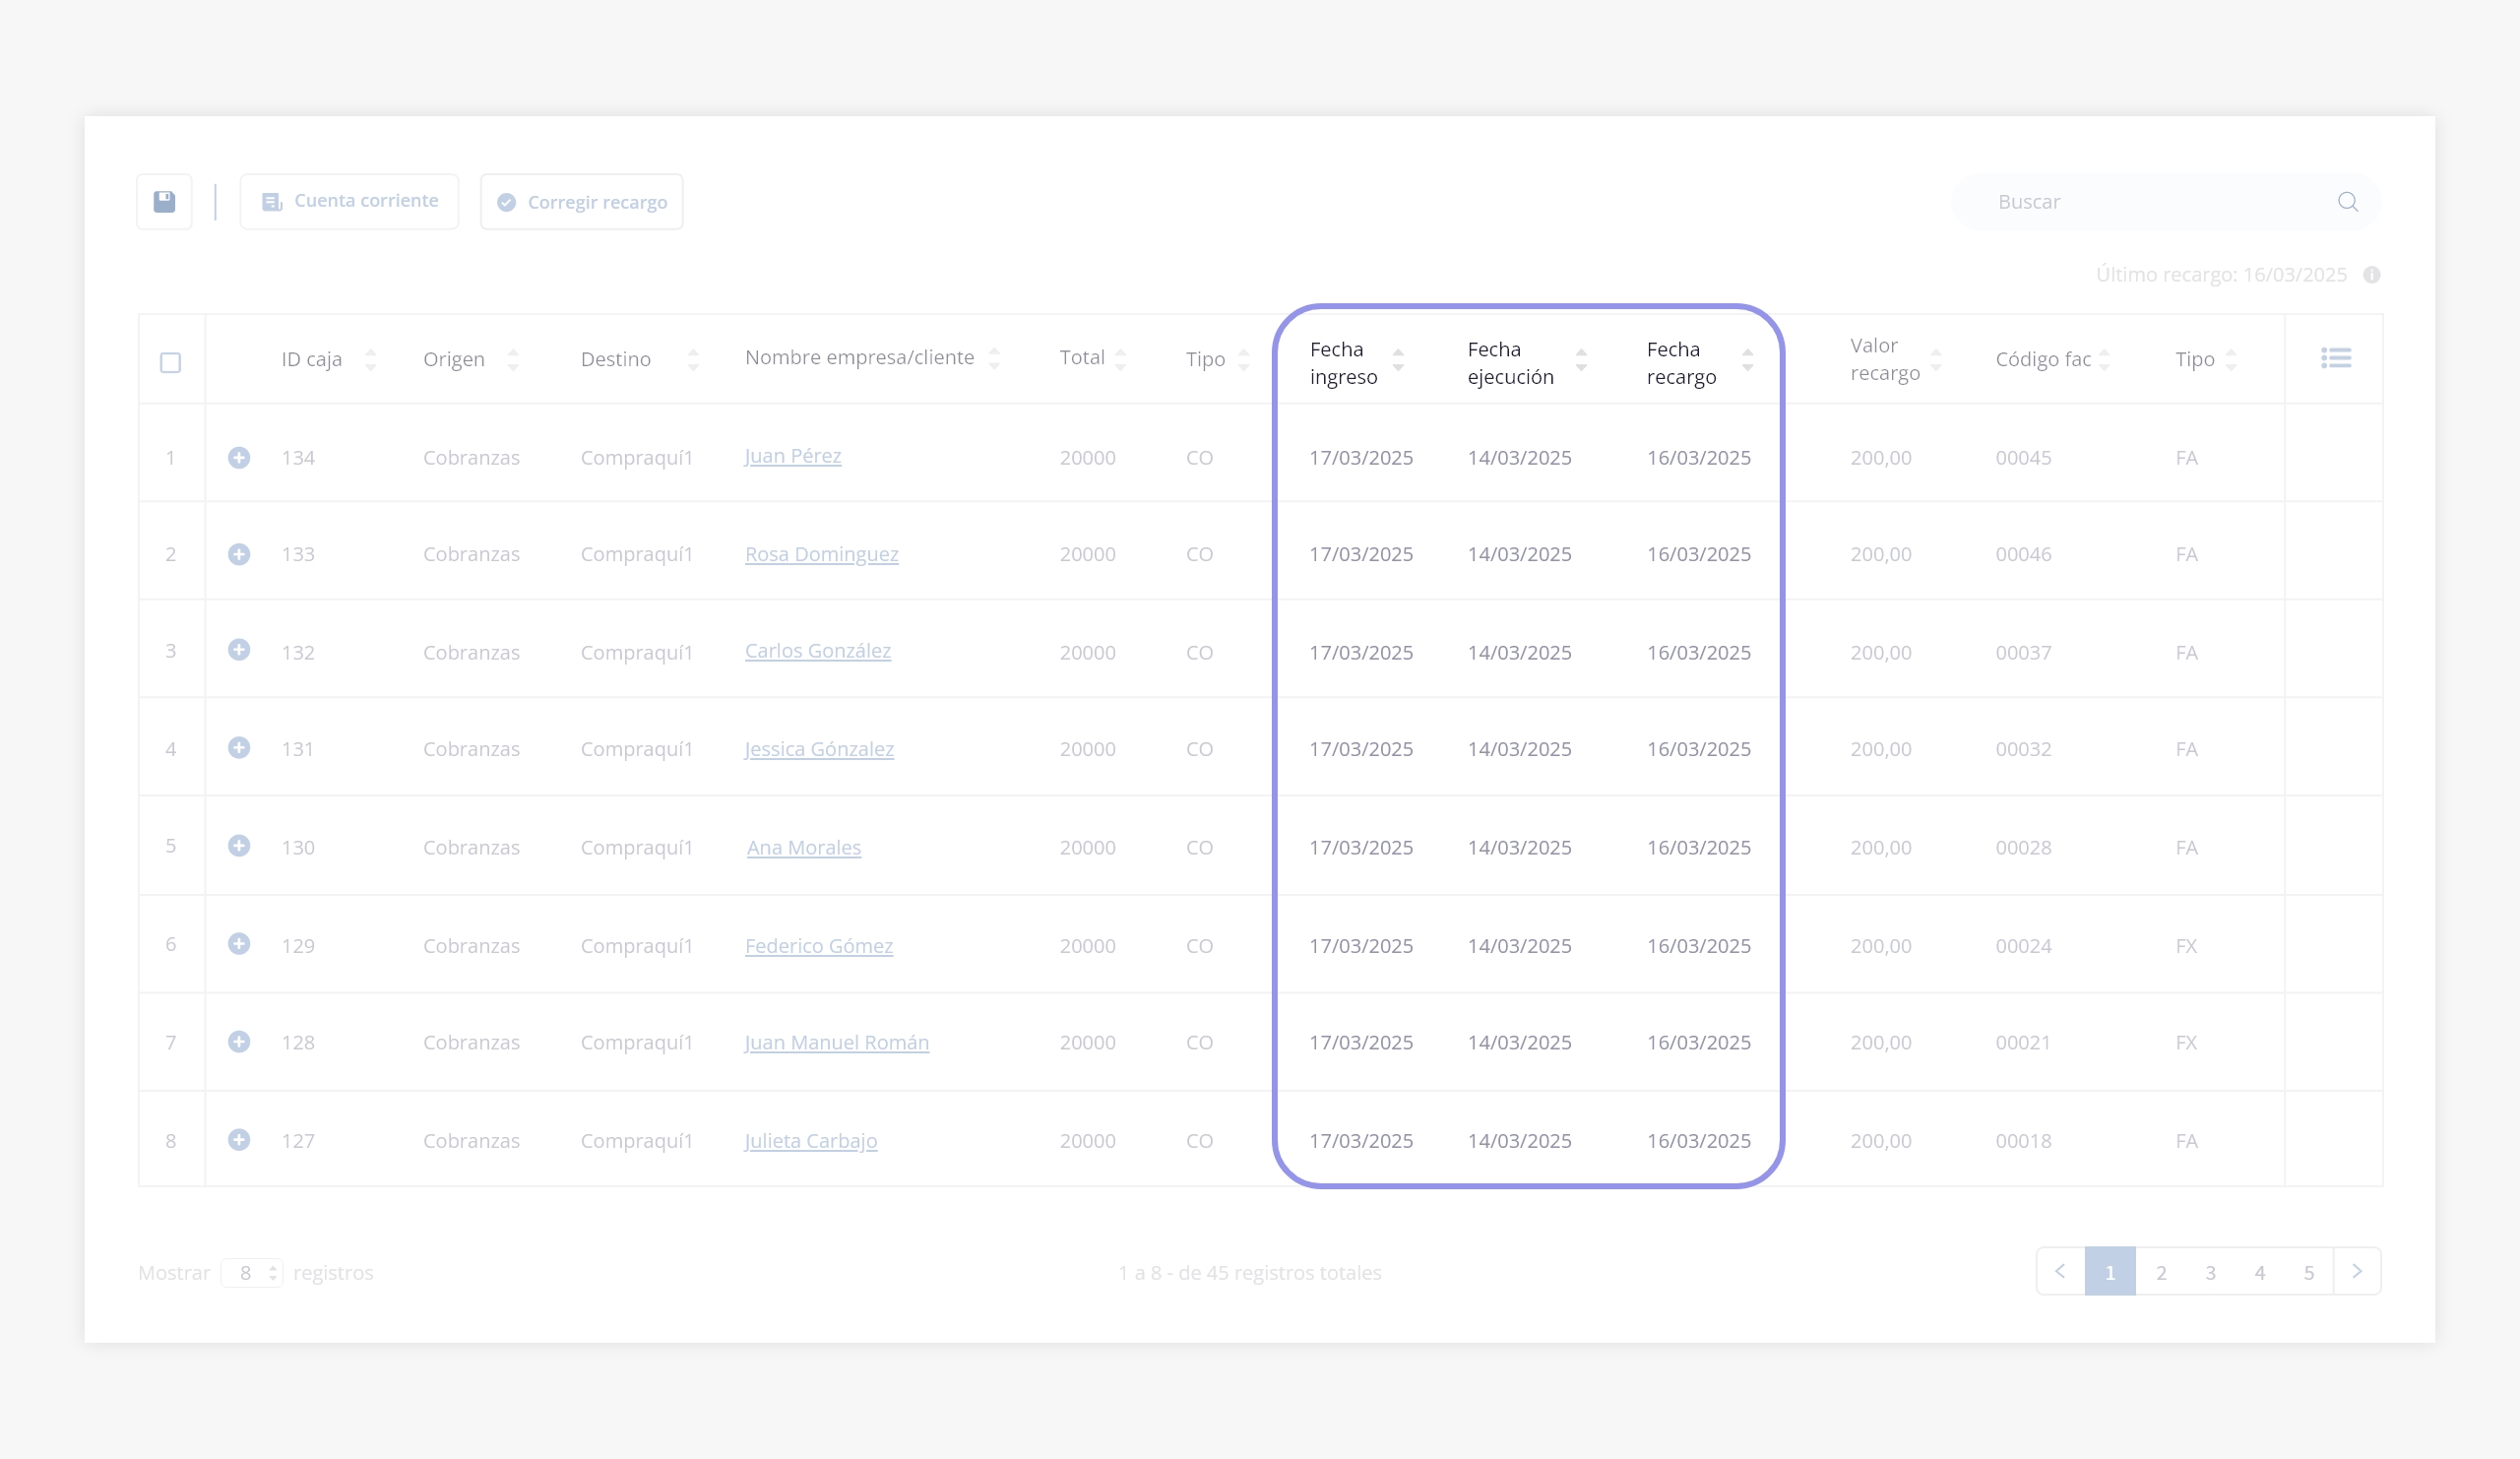2520x1459 pixels.
Task: Go to next page arrow
Action: 2357,1272
